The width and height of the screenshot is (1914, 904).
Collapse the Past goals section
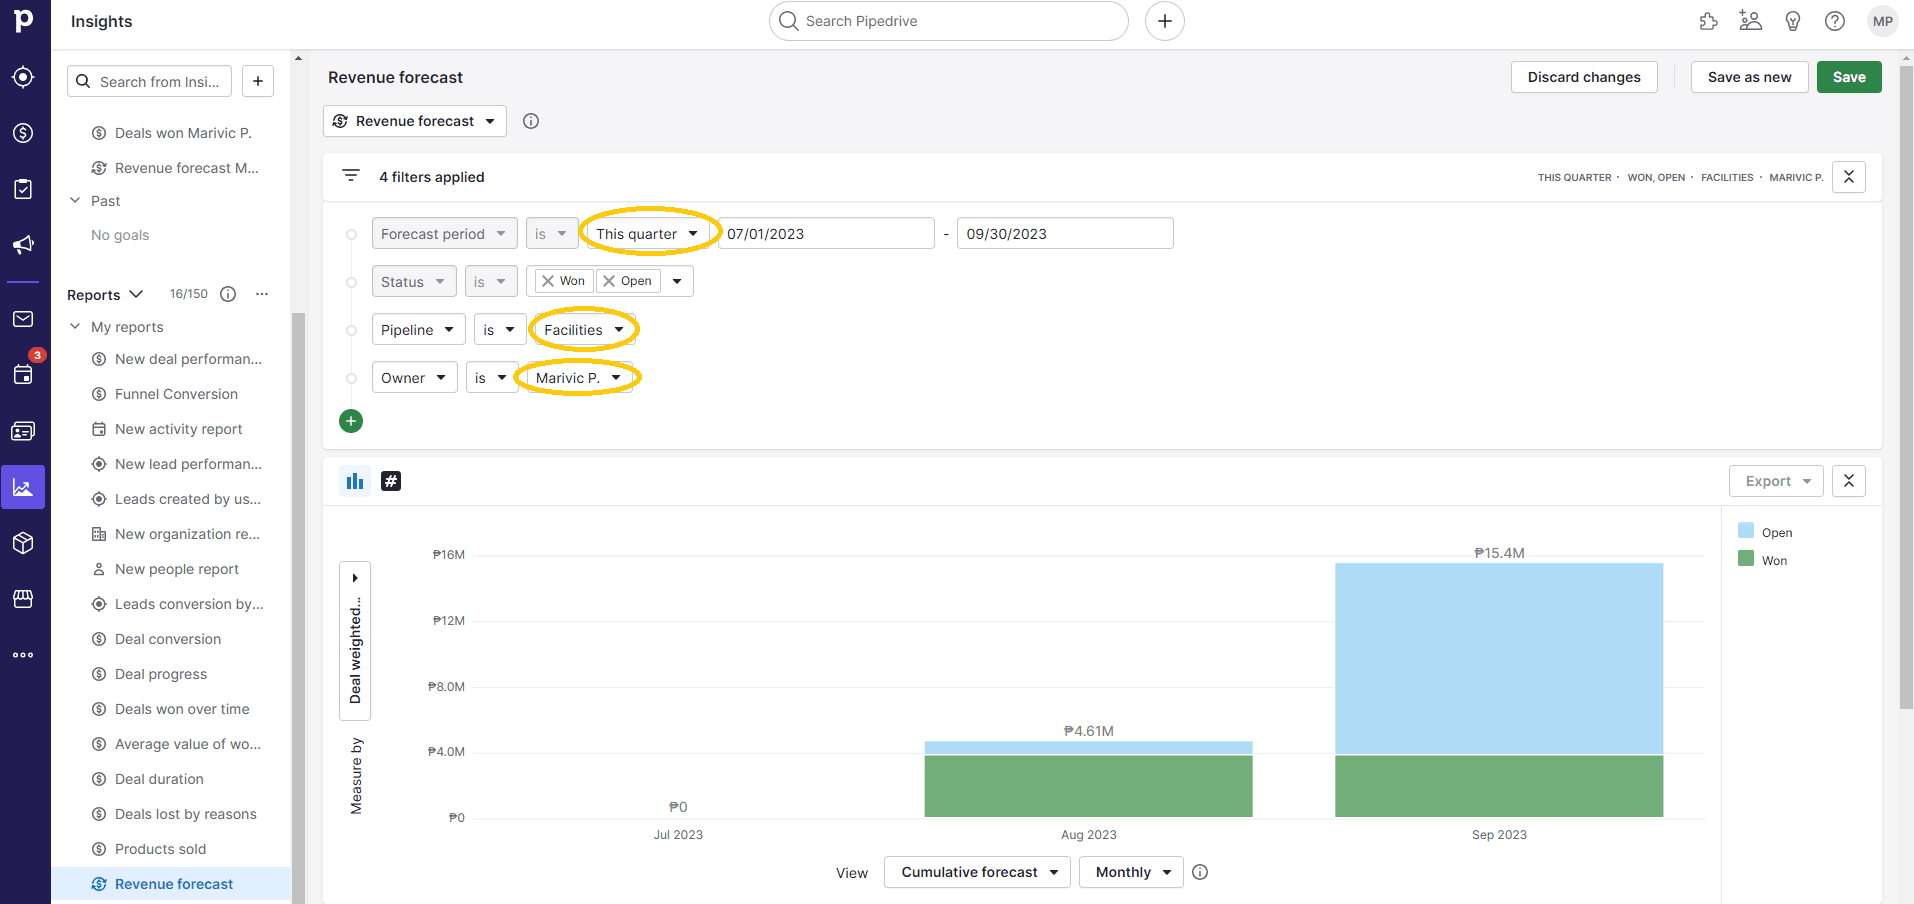[x=75, y=201]
